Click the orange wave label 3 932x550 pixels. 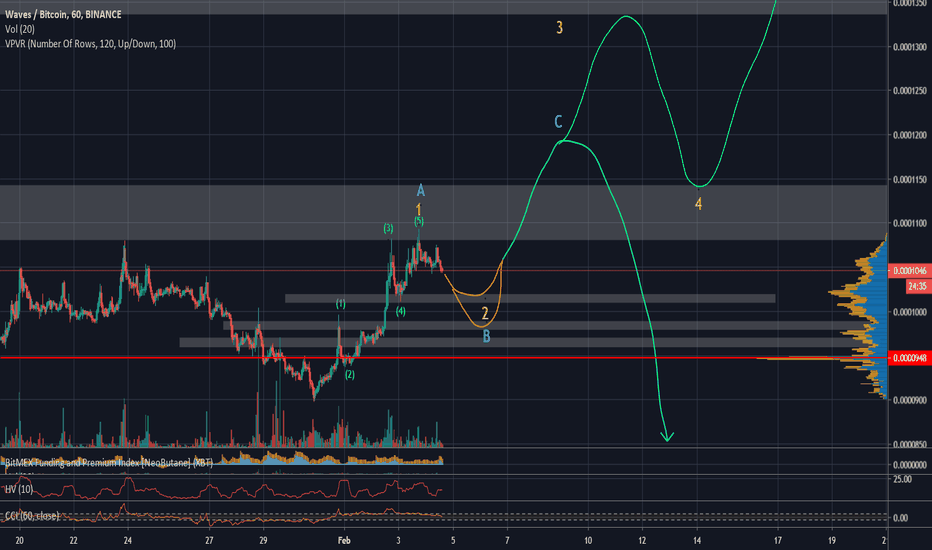pyautogui.click(x=559, y=27)
